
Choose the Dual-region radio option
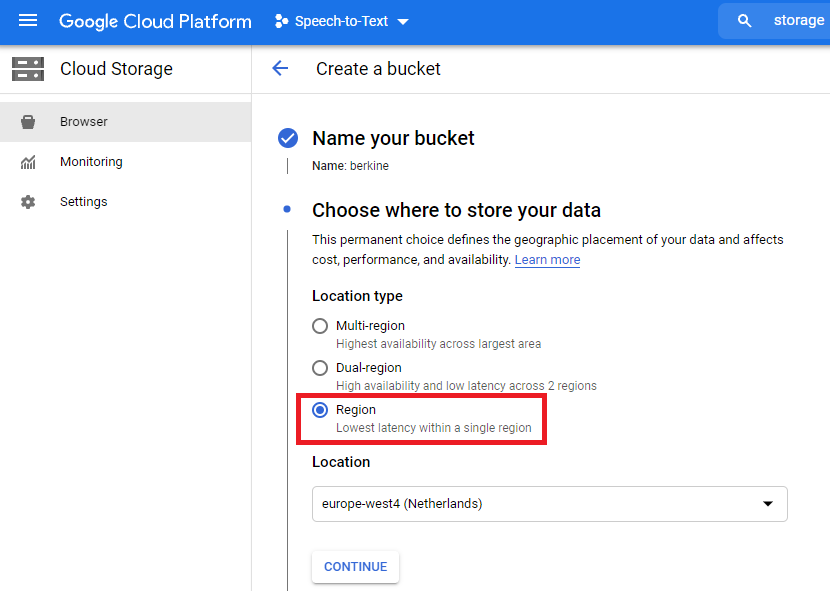tap(320, 368)
